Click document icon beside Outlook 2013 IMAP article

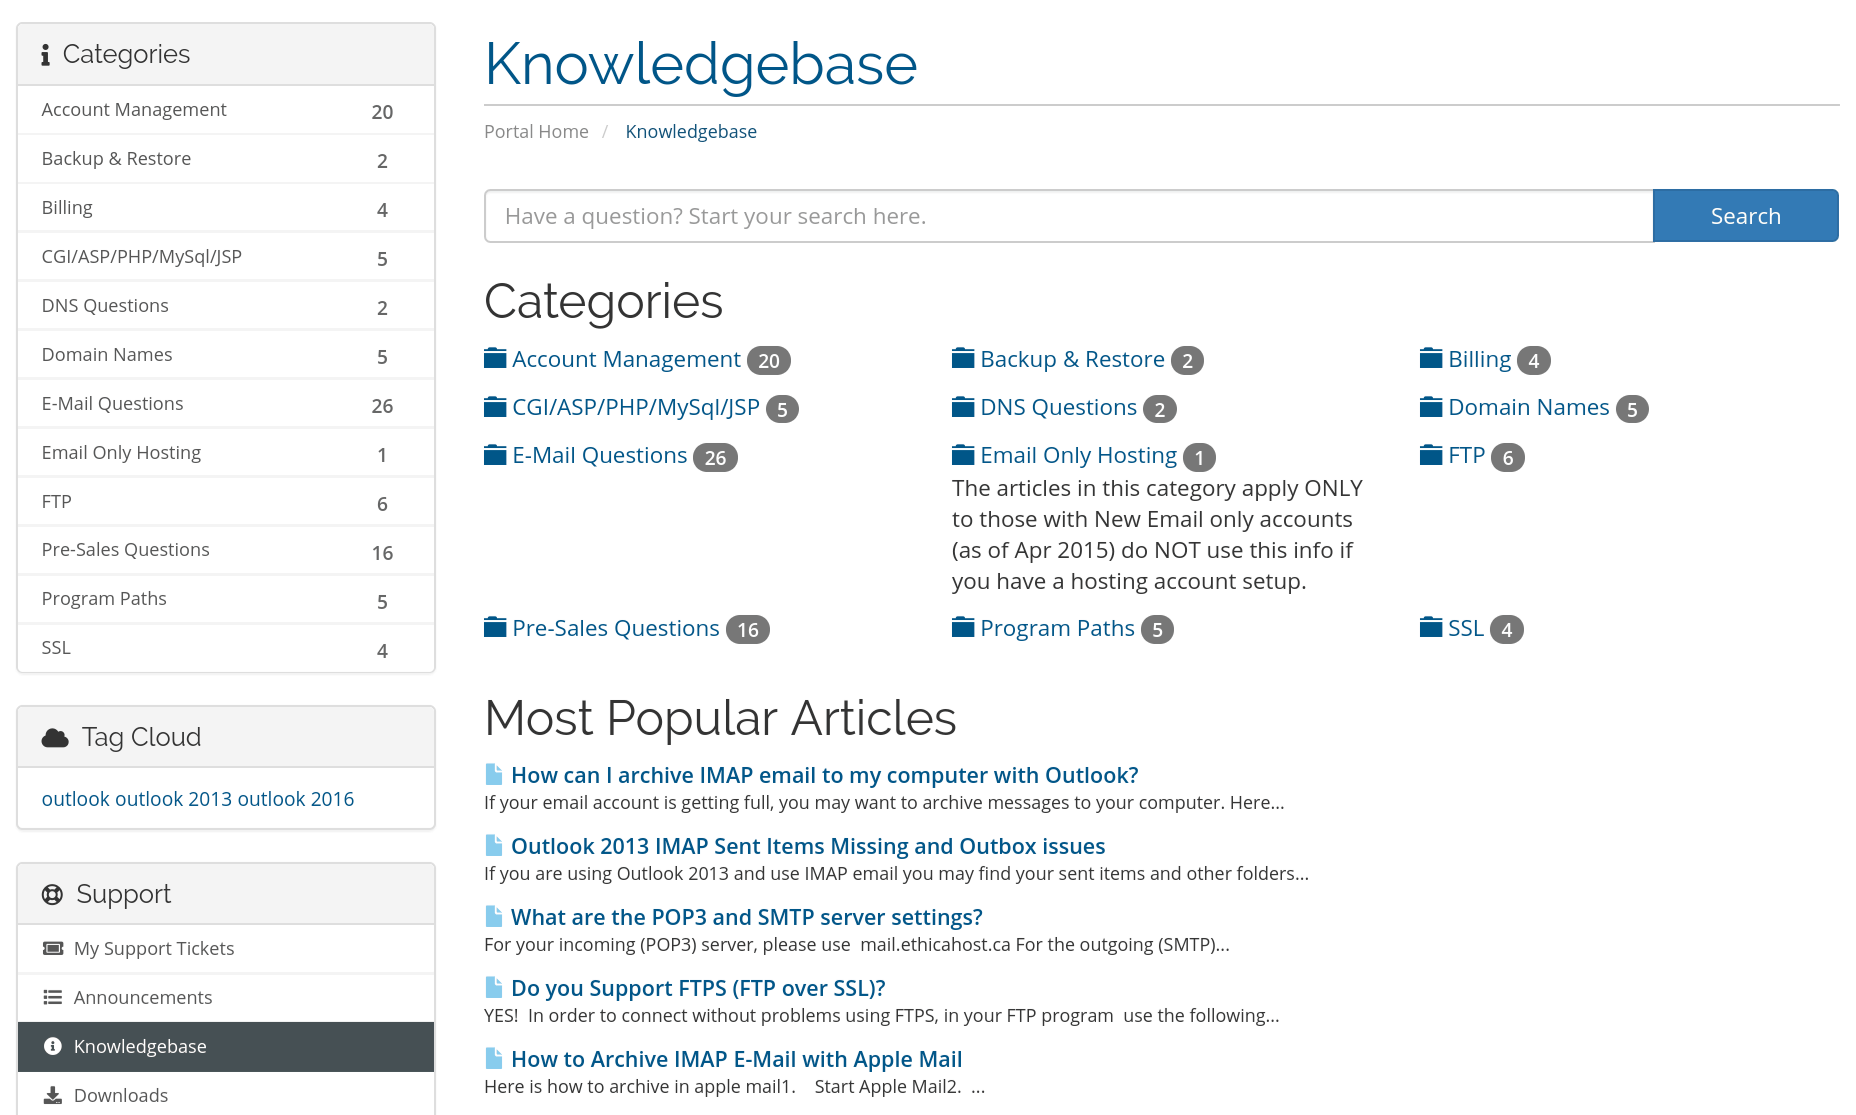coord(494,845)
